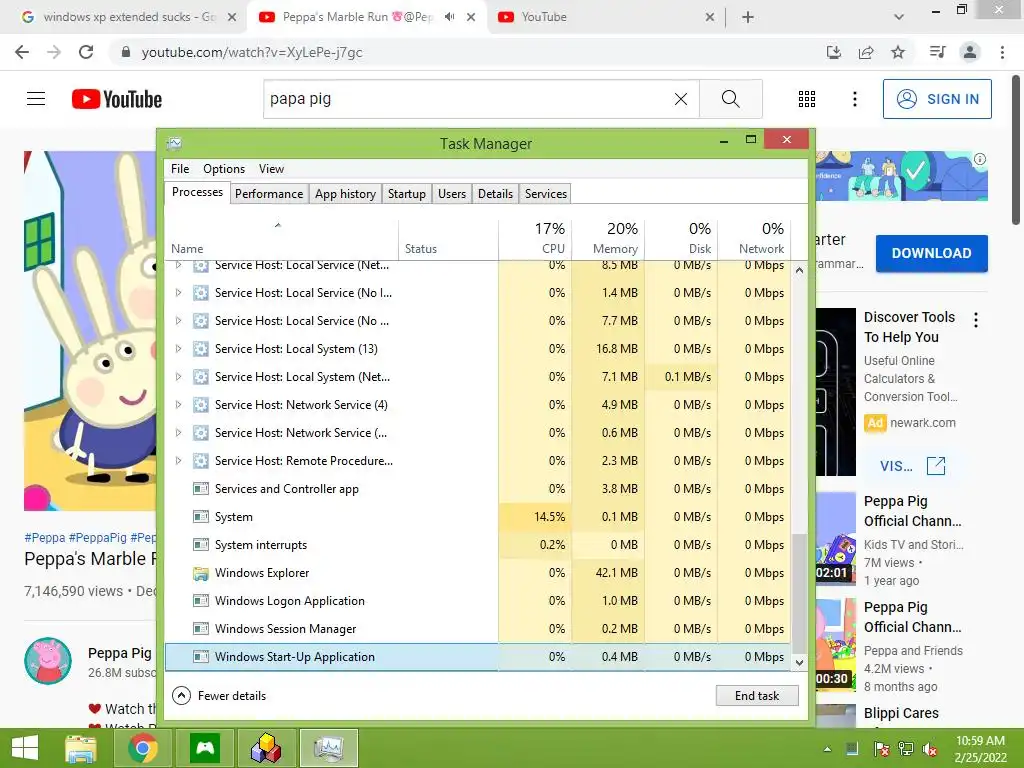Image resolution: width=1024 pixels, height=768 pixels.
Task: Open YouTube settings three-dot menu
Action: click(854, 99)
